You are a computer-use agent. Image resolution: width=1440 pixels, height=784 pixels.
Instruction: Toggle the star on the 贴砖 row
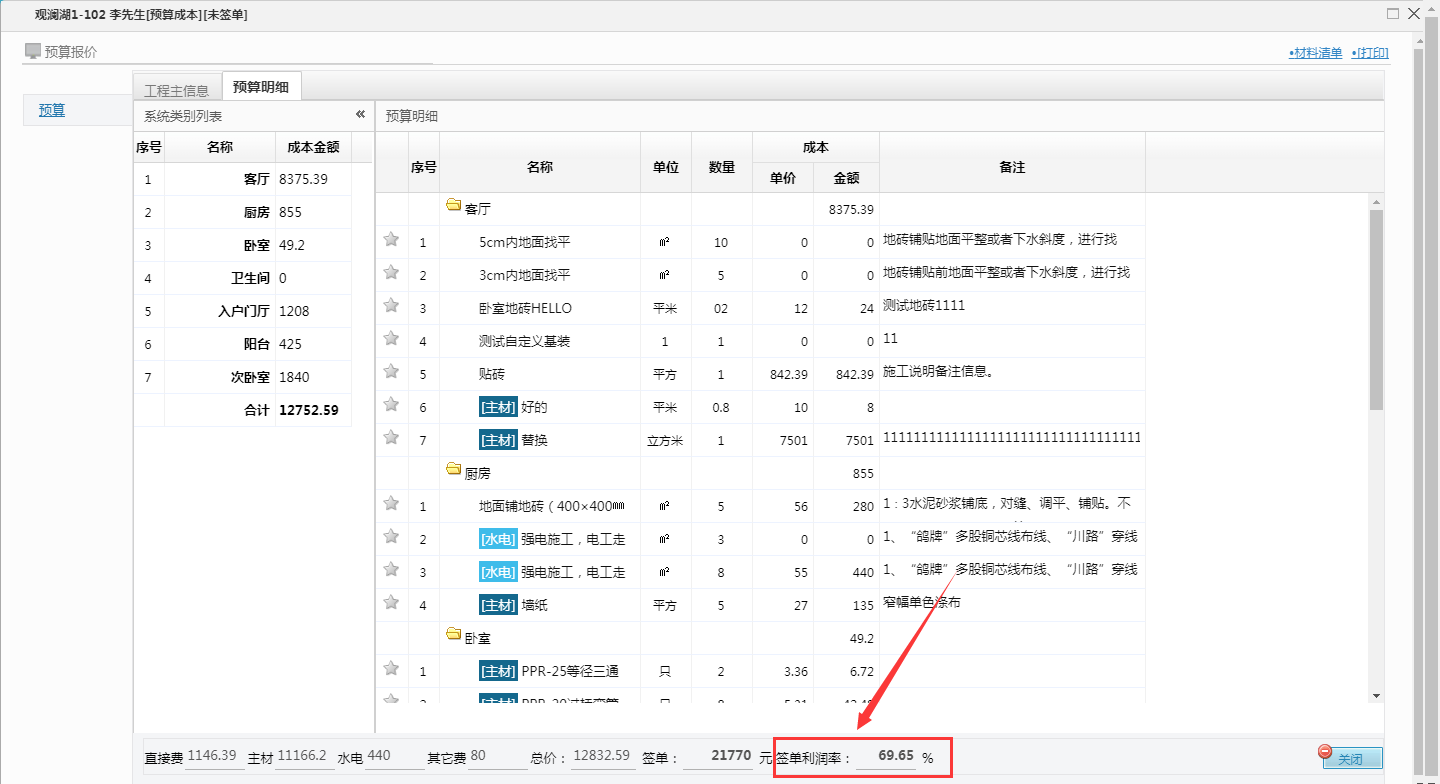[390, 373]
